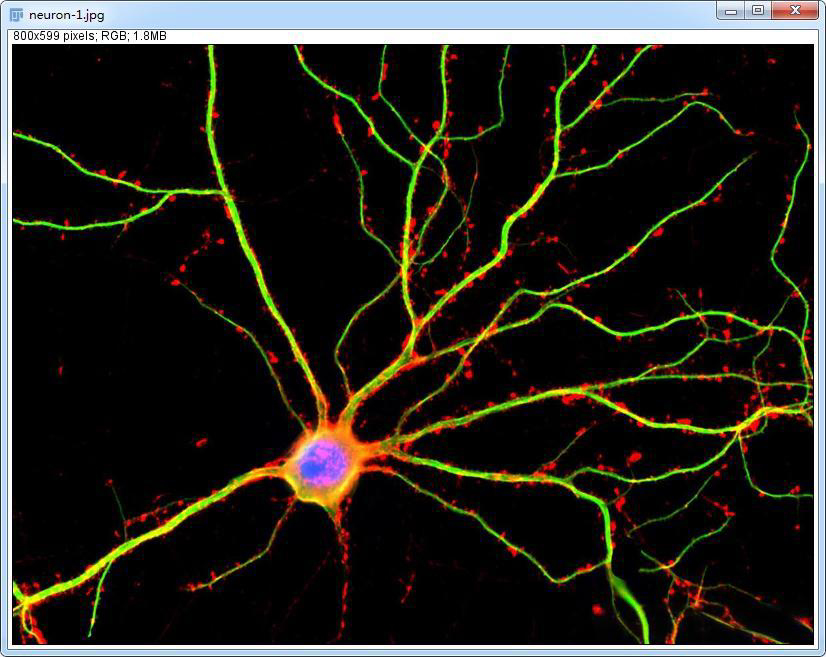Close the neuron-1.jpg image window
Viewport: 826px width, 657px height.
pos(795,11)
